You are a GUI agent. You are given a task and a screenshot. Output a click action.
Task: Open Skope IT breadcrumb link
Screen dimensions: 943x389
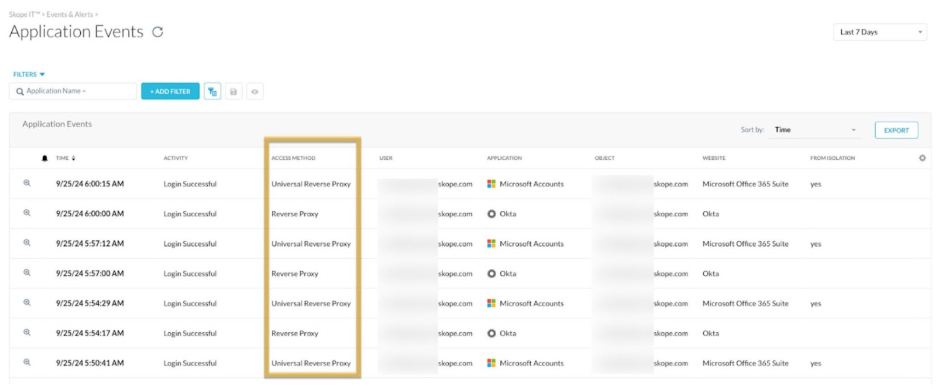coord(25,14)
